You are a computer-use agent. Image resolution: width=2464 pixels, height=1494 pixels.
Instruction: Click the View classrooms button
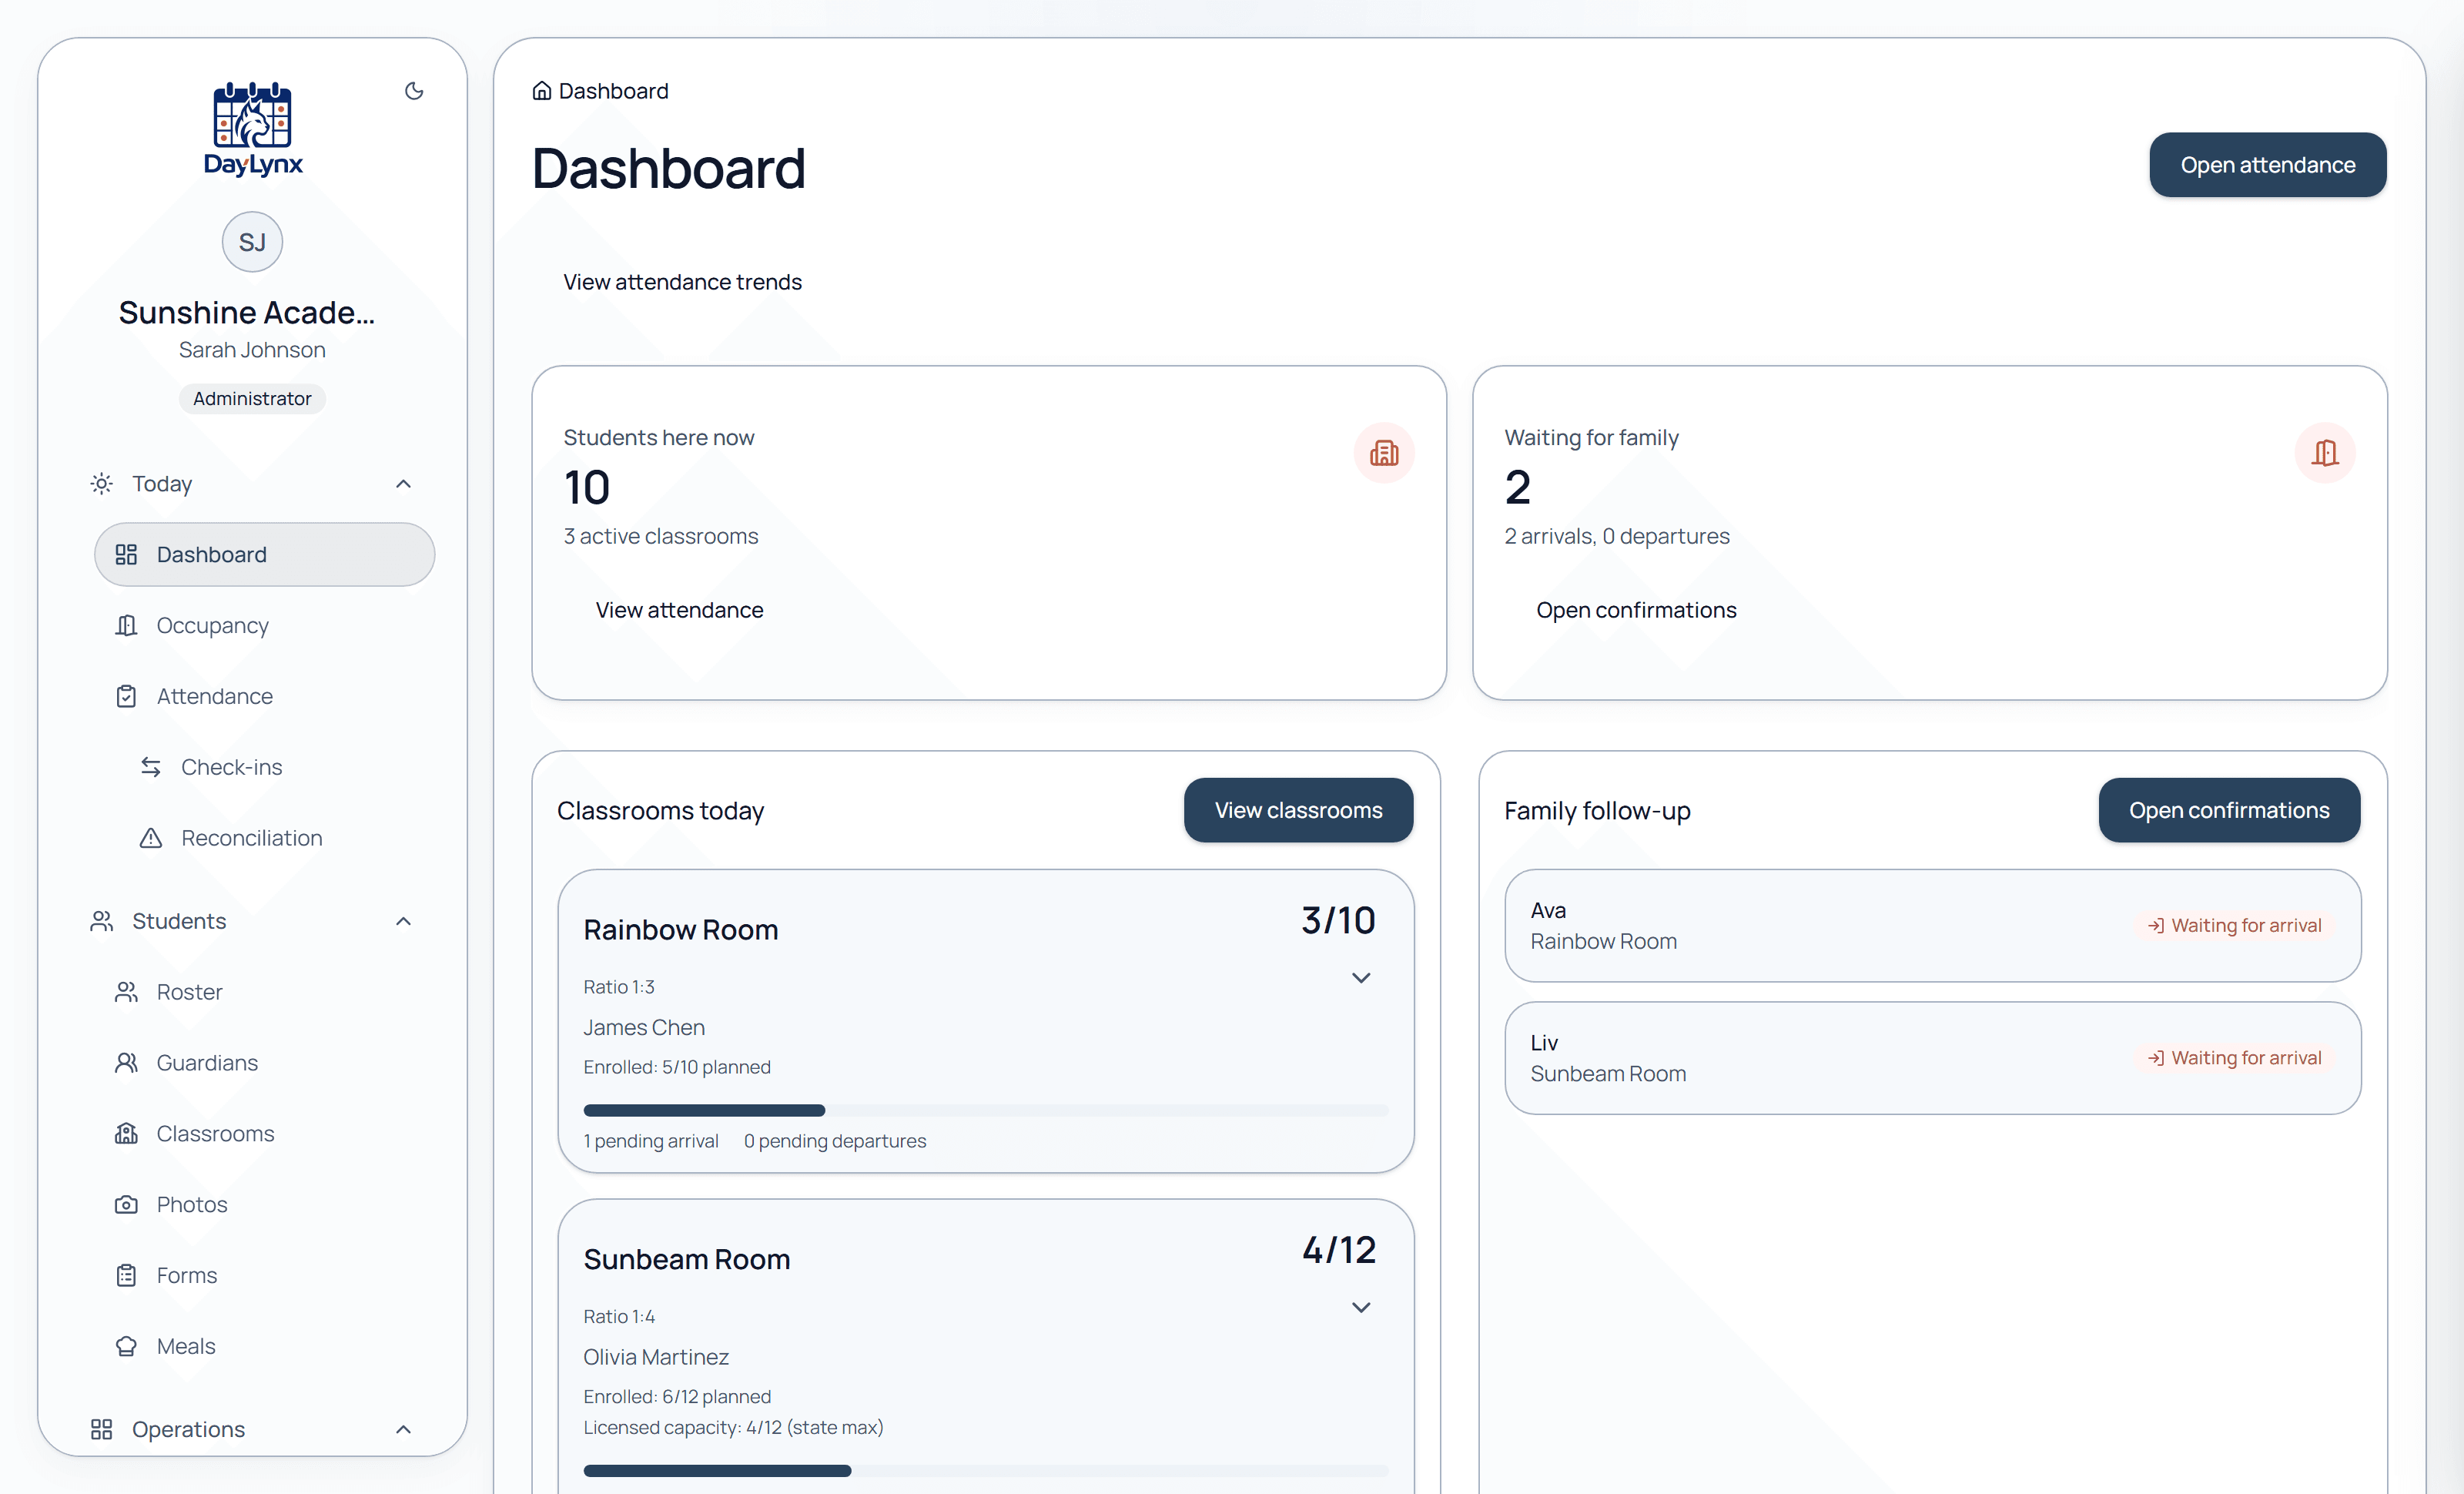(x=1298, y=811)
